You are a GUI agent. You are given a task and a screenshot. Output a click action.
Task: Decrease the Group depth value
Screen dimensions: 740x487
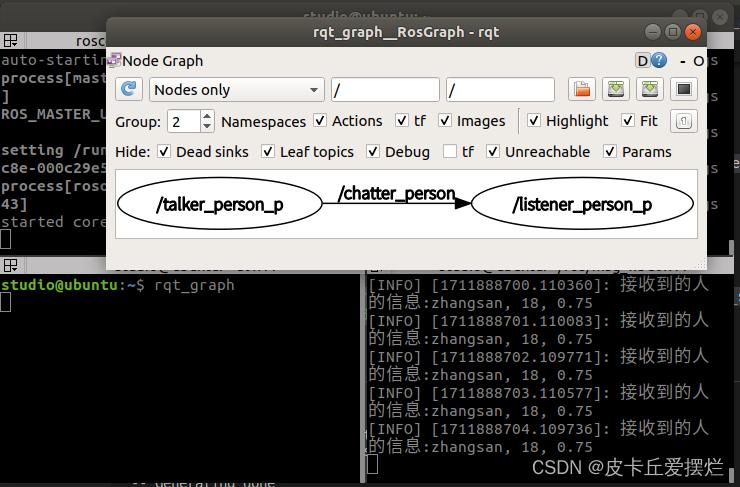pyautogui.click(x=207, y=126)
